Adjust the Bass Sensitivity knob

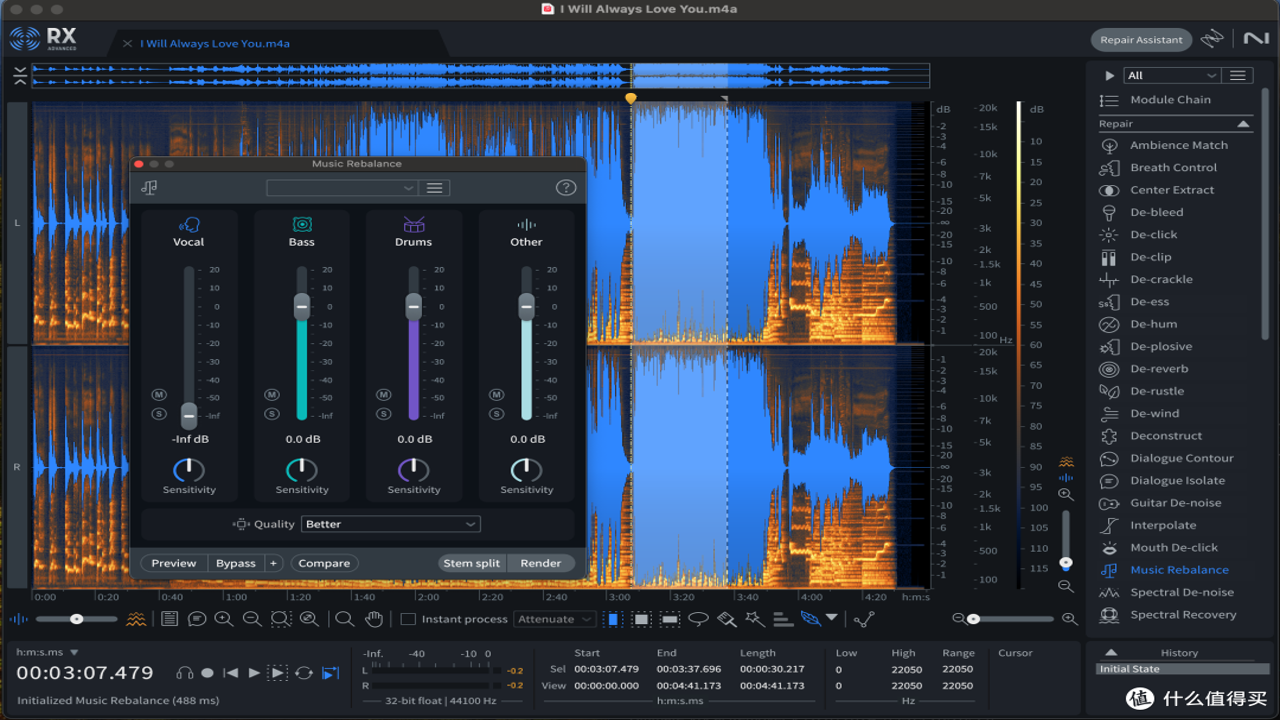(301, 470)
